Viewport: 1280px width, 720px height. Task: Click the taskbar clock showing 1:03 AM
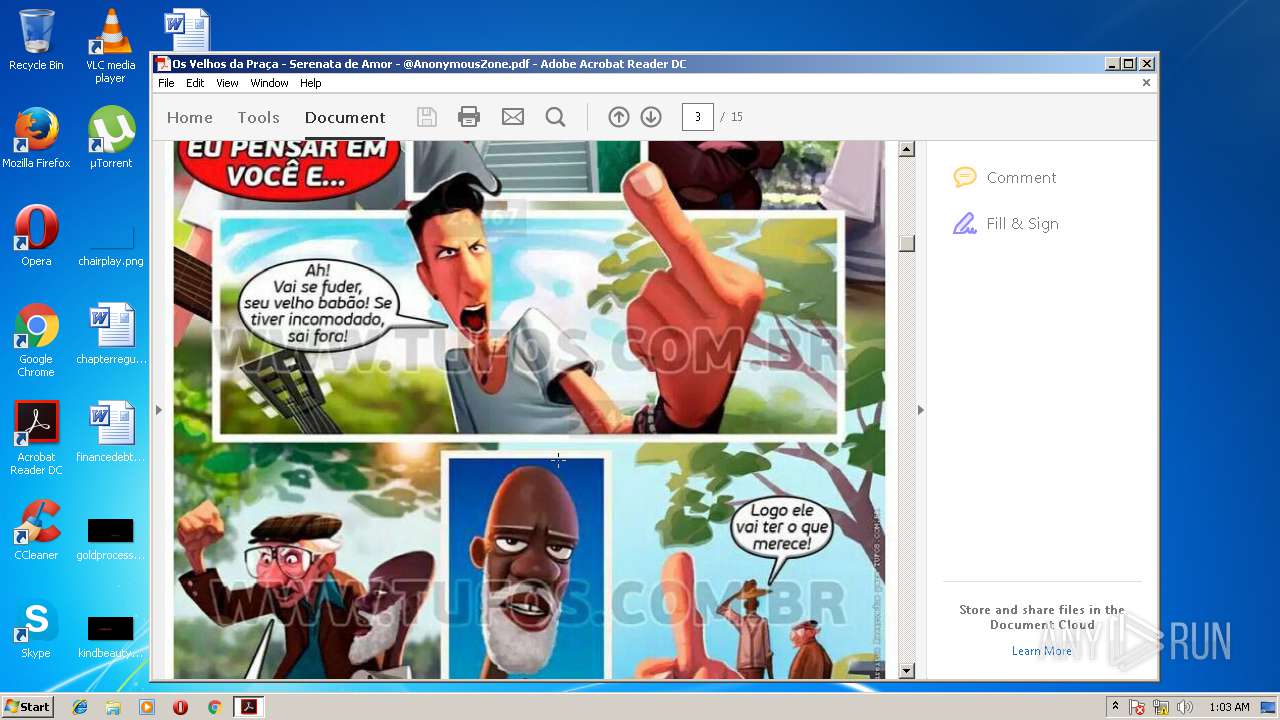(x=1228, y=707)
